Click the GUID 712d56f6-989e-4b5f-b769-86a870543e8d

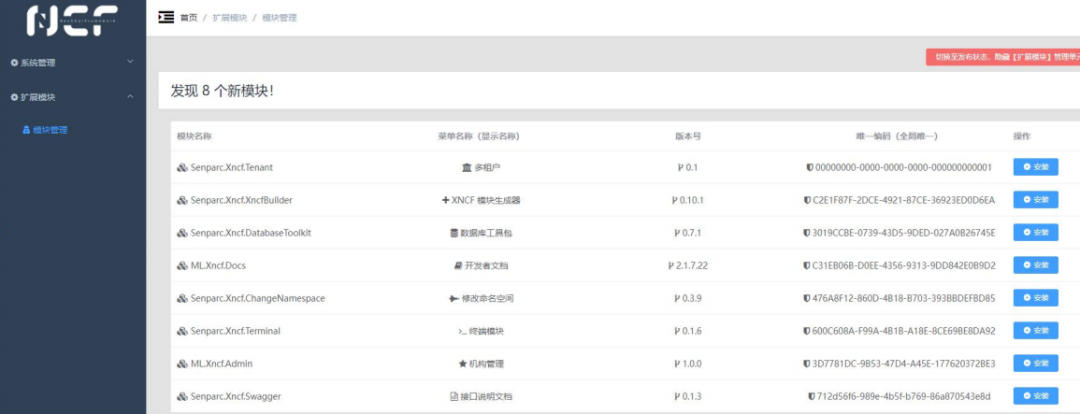(x=904, y=397)
